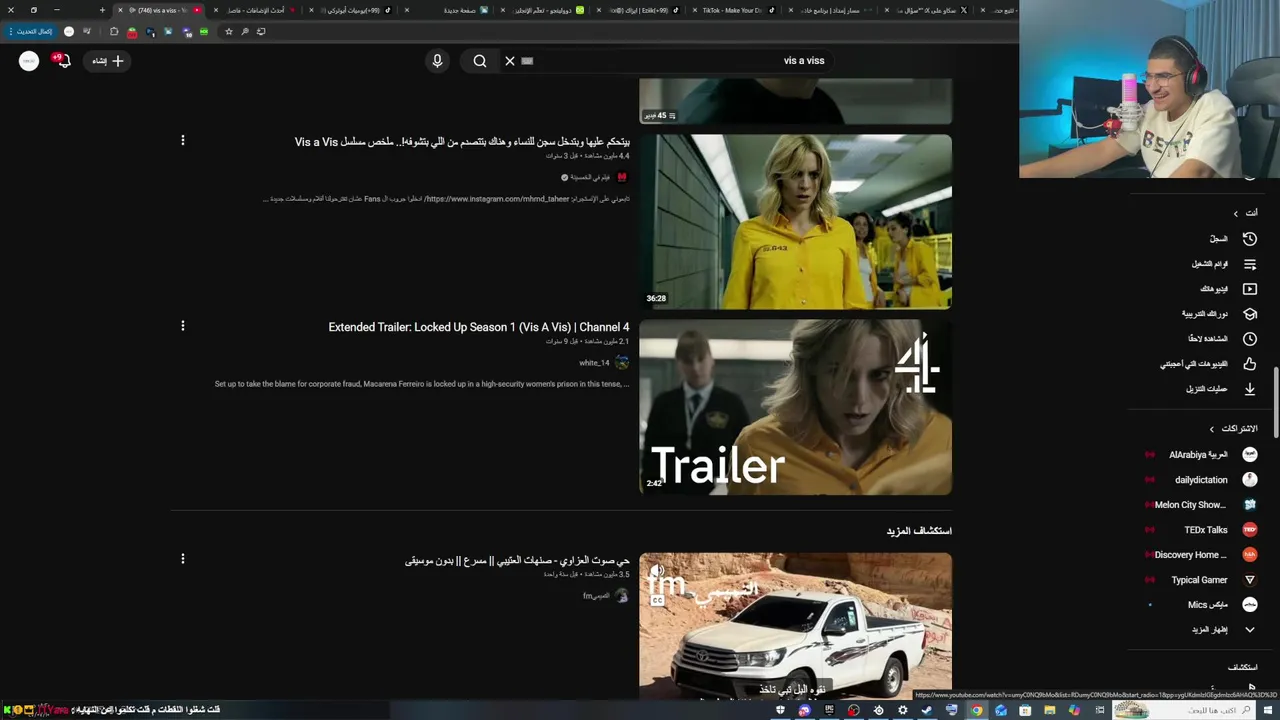The height and width of the screenshot is (720, 1280).
Task: Click the voice search microphone icon
Action: (x=437, y=61)
